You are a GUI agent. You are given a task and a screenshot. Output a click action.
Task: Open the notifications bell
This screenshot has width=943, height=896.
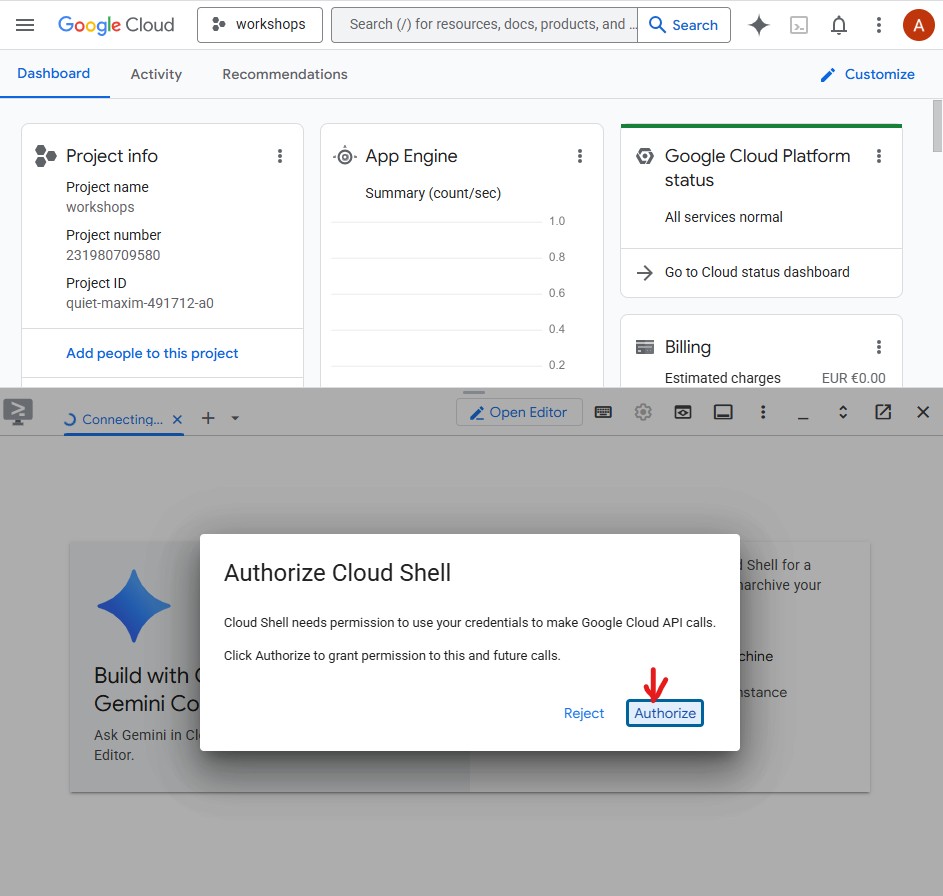tap(839, 25)
